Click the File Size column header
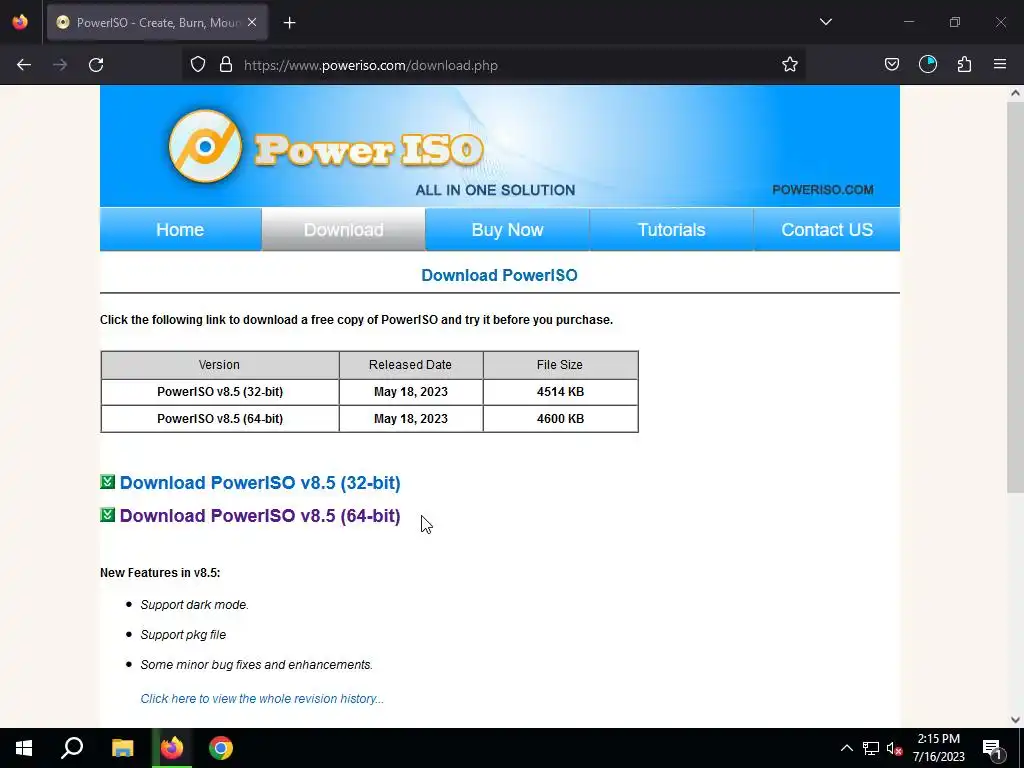The width and height of the screenshot is (1024, 768). click(560, 364)
